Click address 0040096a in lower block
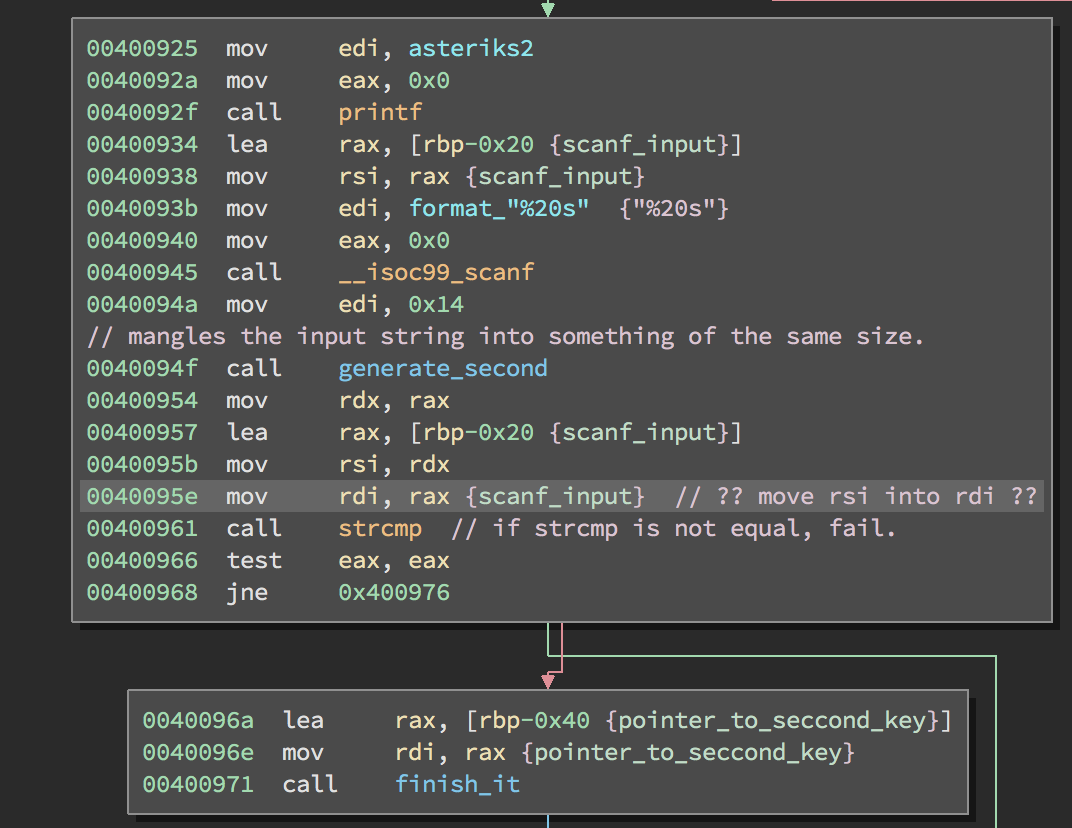The height and width of the screenshot is (828, 1072). point(197,720)
